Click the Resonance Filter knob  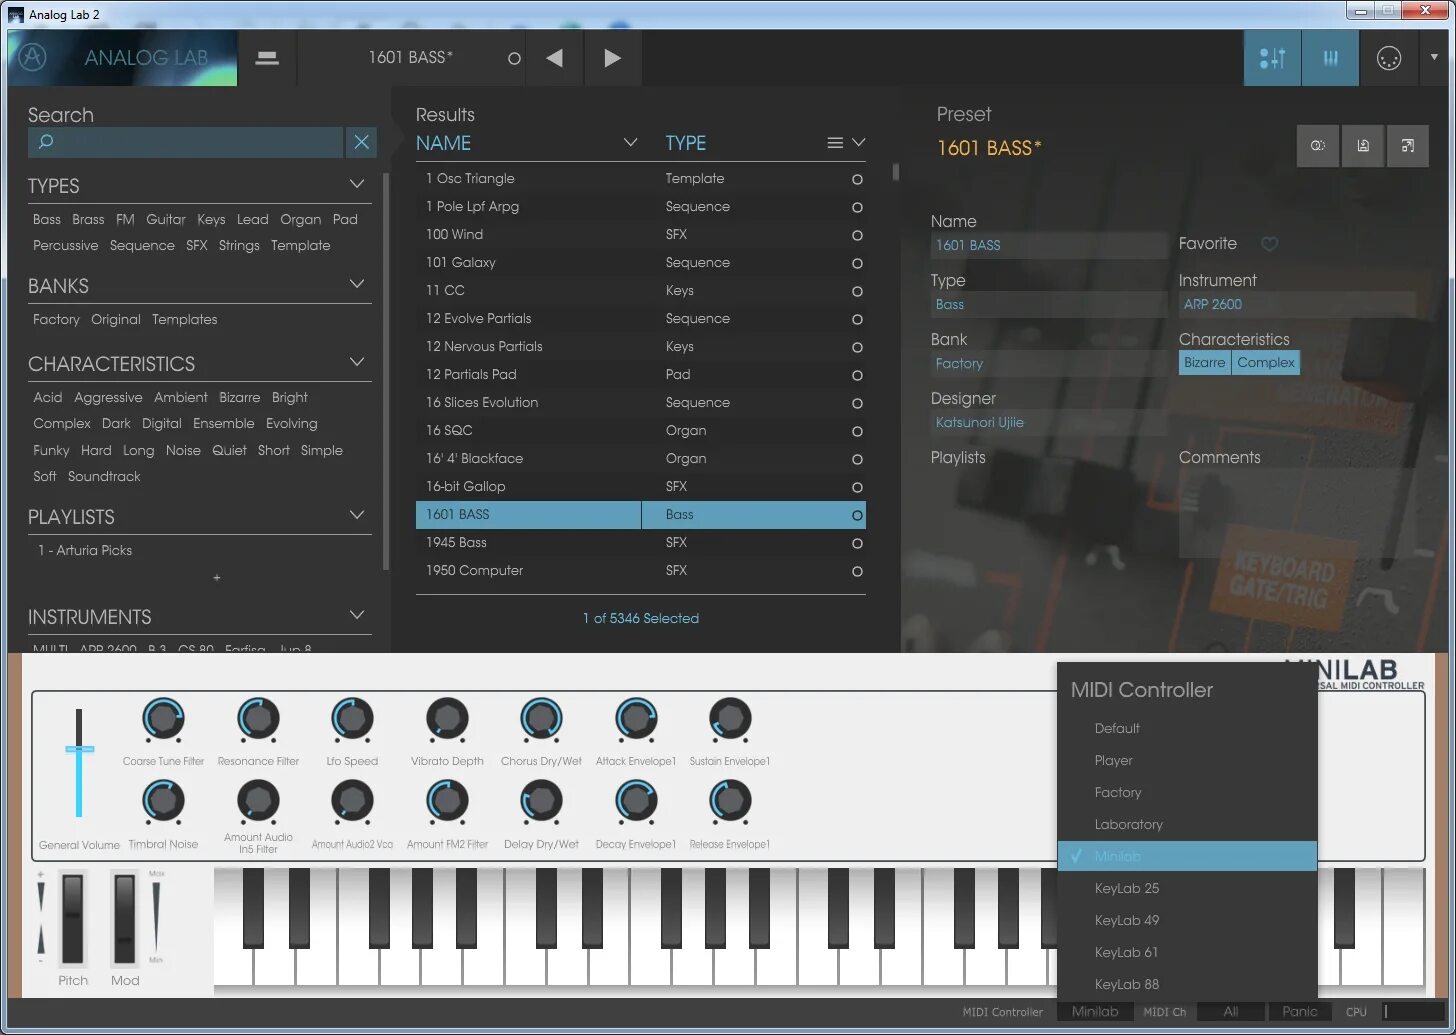(258, 719)
